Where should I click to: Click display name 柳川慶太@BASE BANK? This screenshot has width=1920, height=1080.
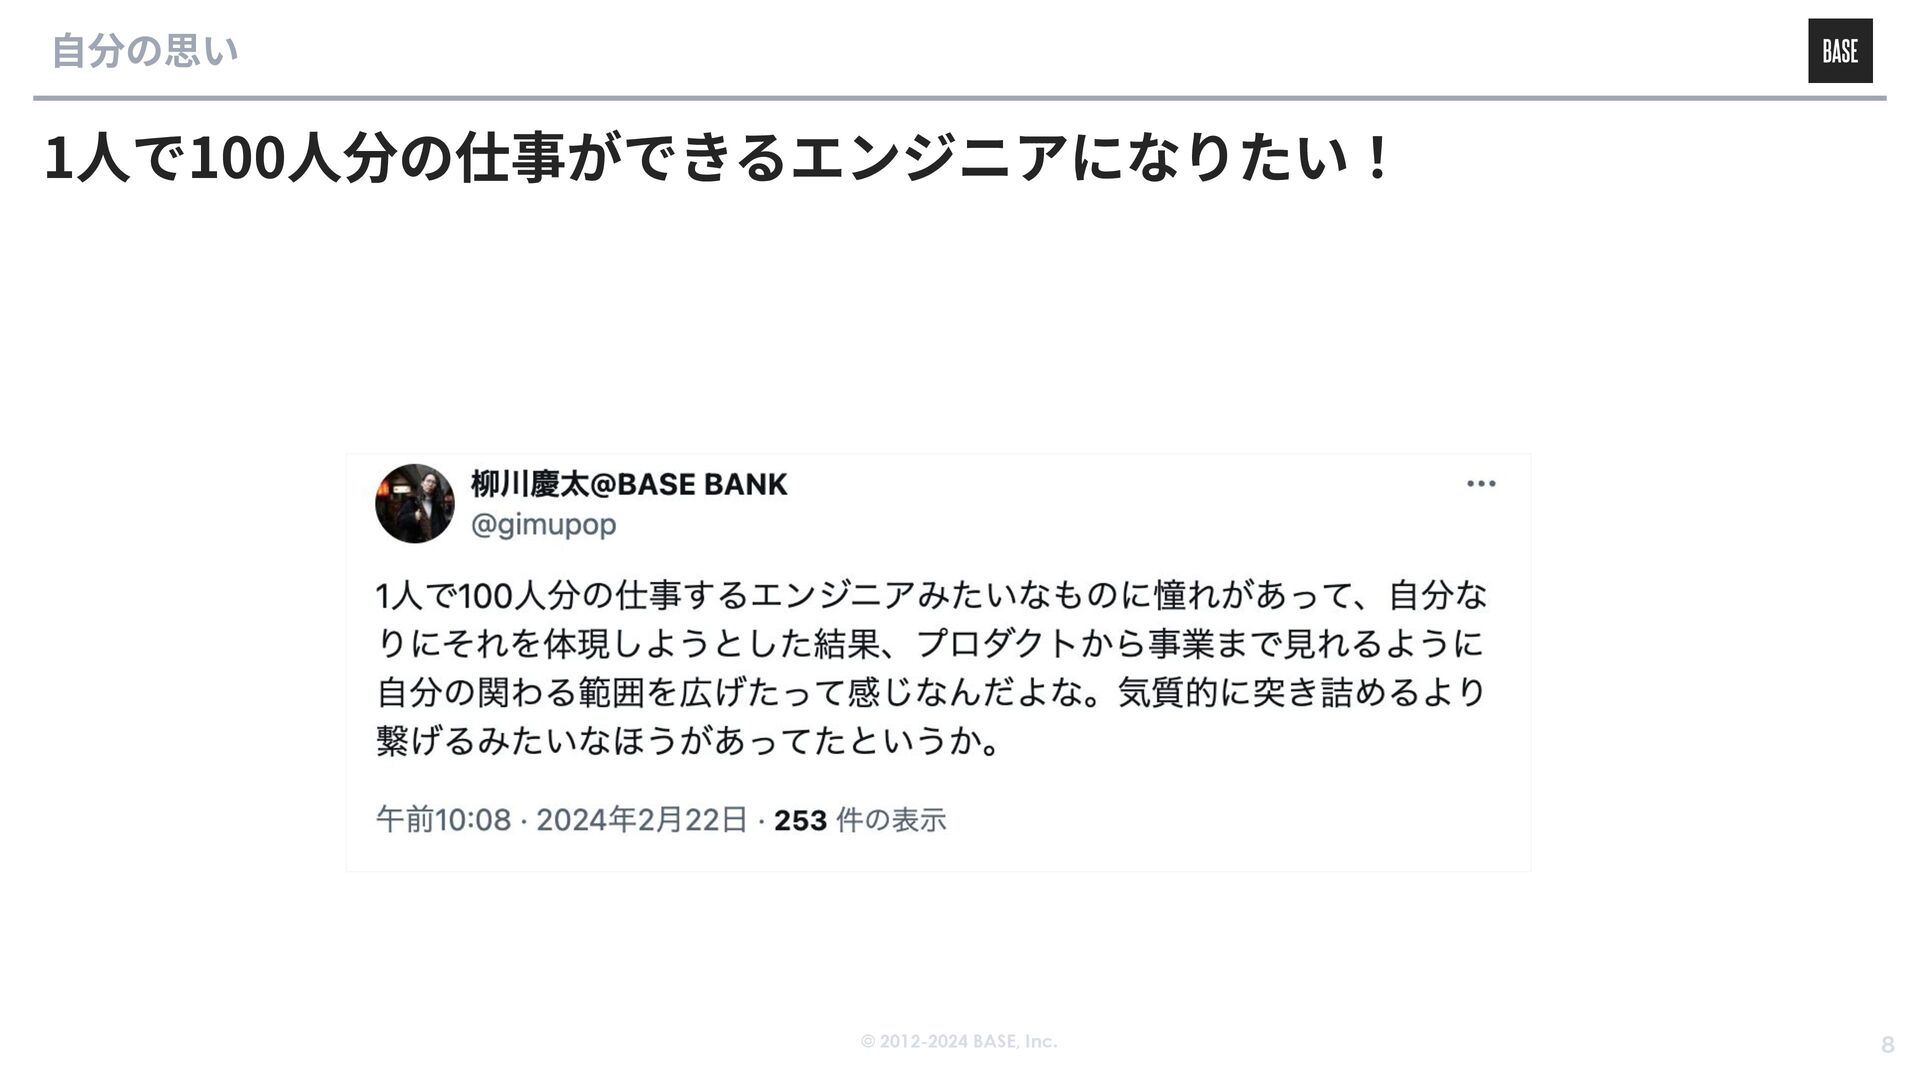tap(629, 484)
